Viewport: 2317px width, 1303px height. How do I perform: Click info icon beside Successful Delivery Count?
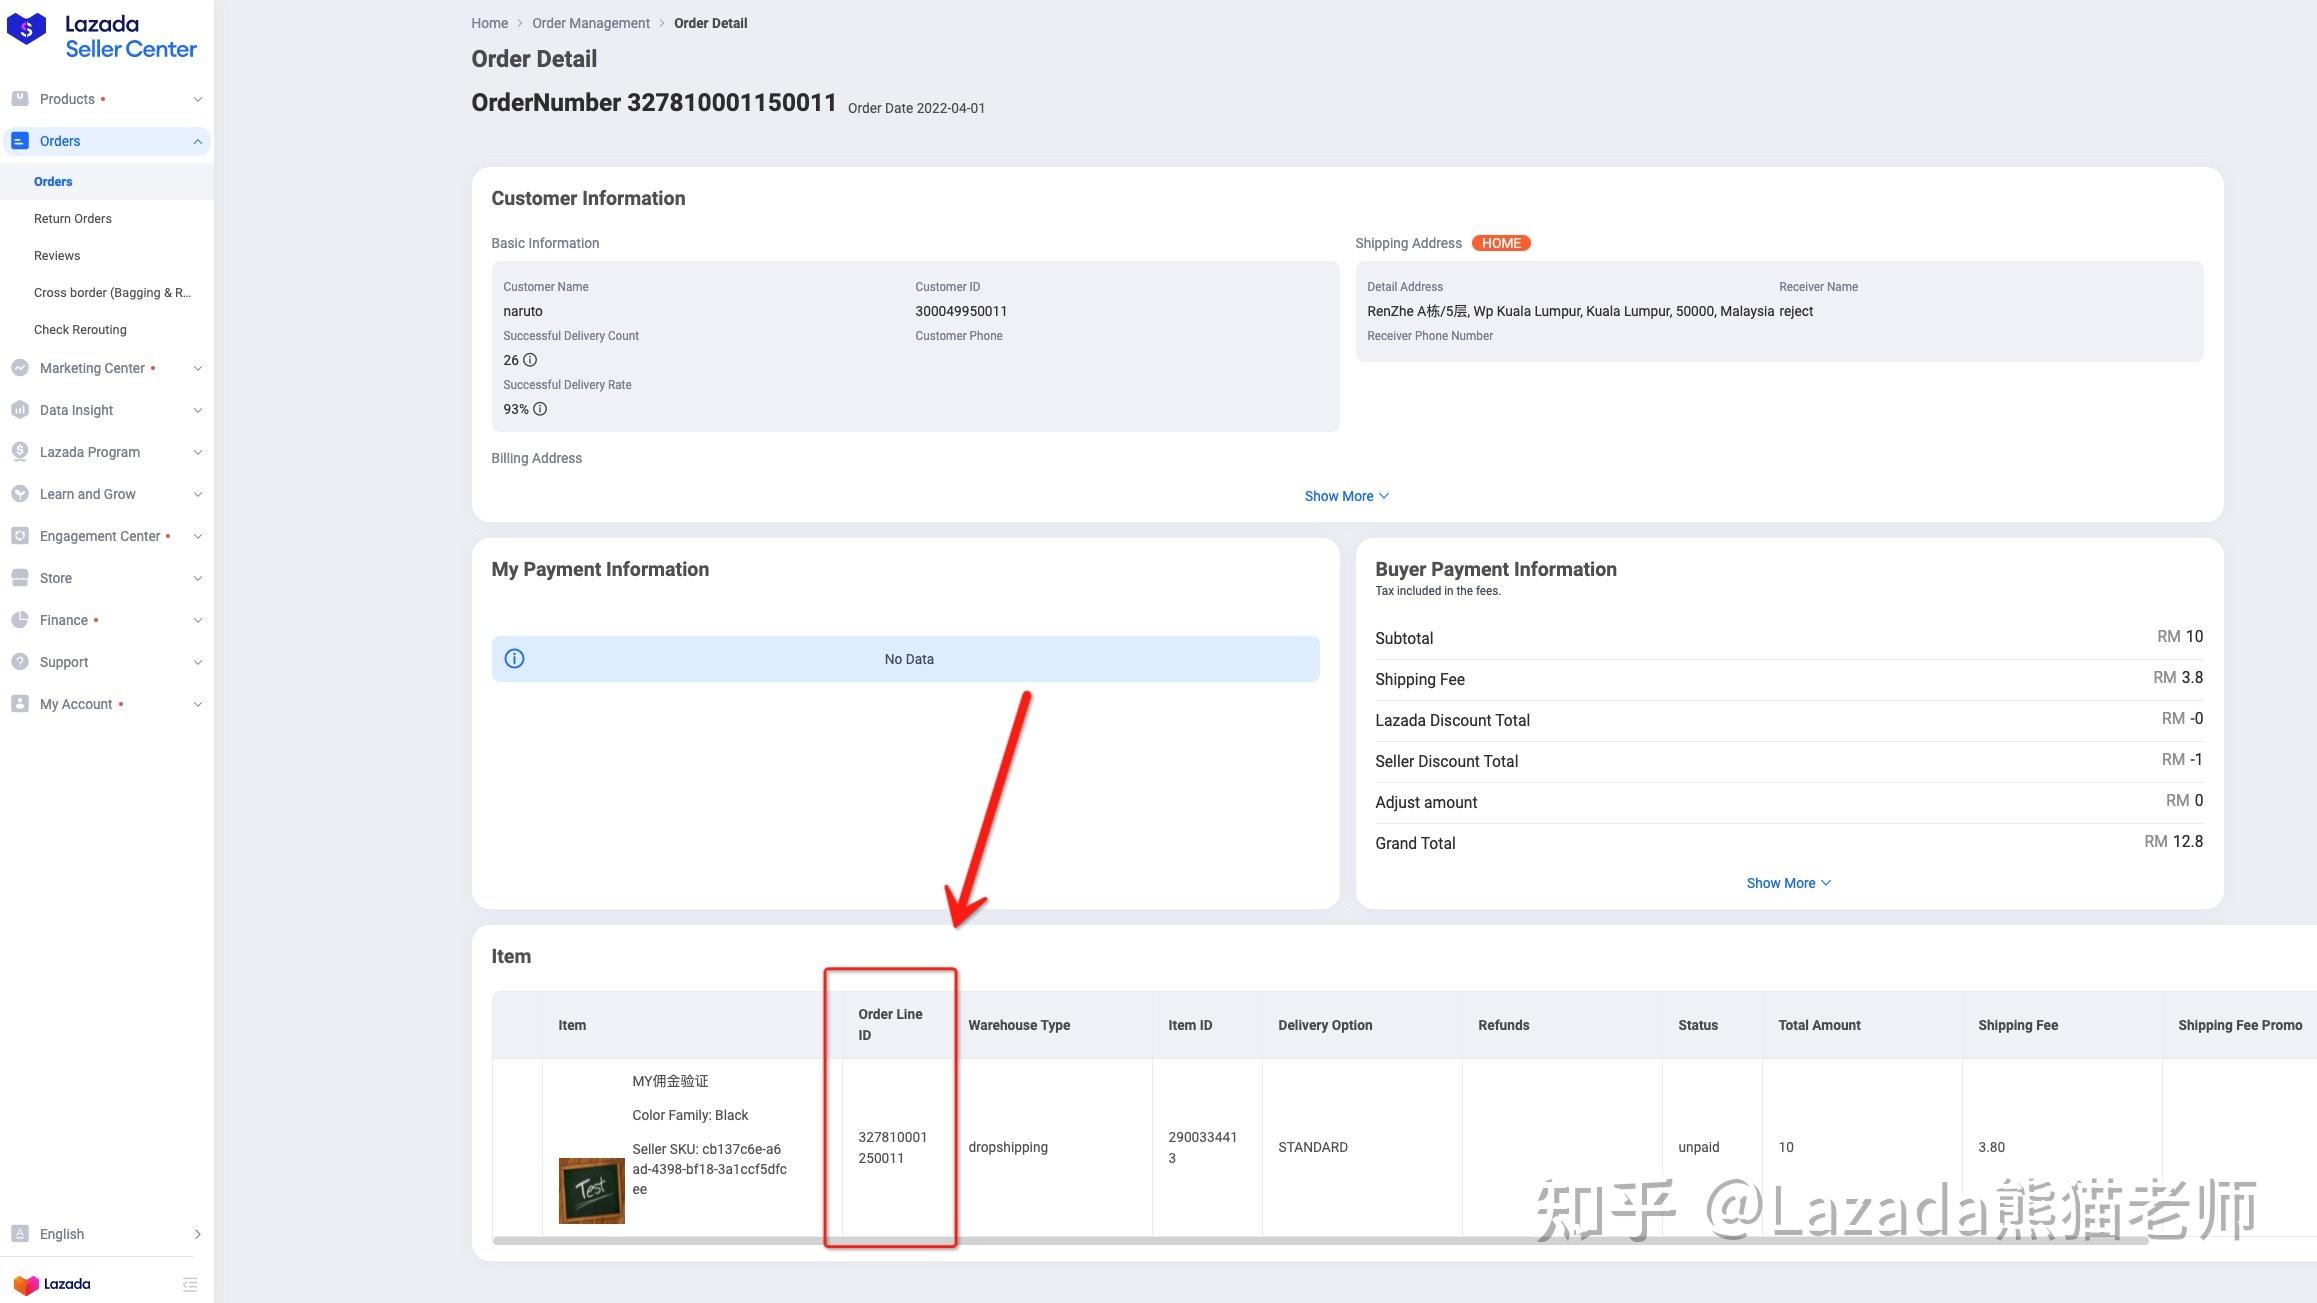click(x=530, y=360)
